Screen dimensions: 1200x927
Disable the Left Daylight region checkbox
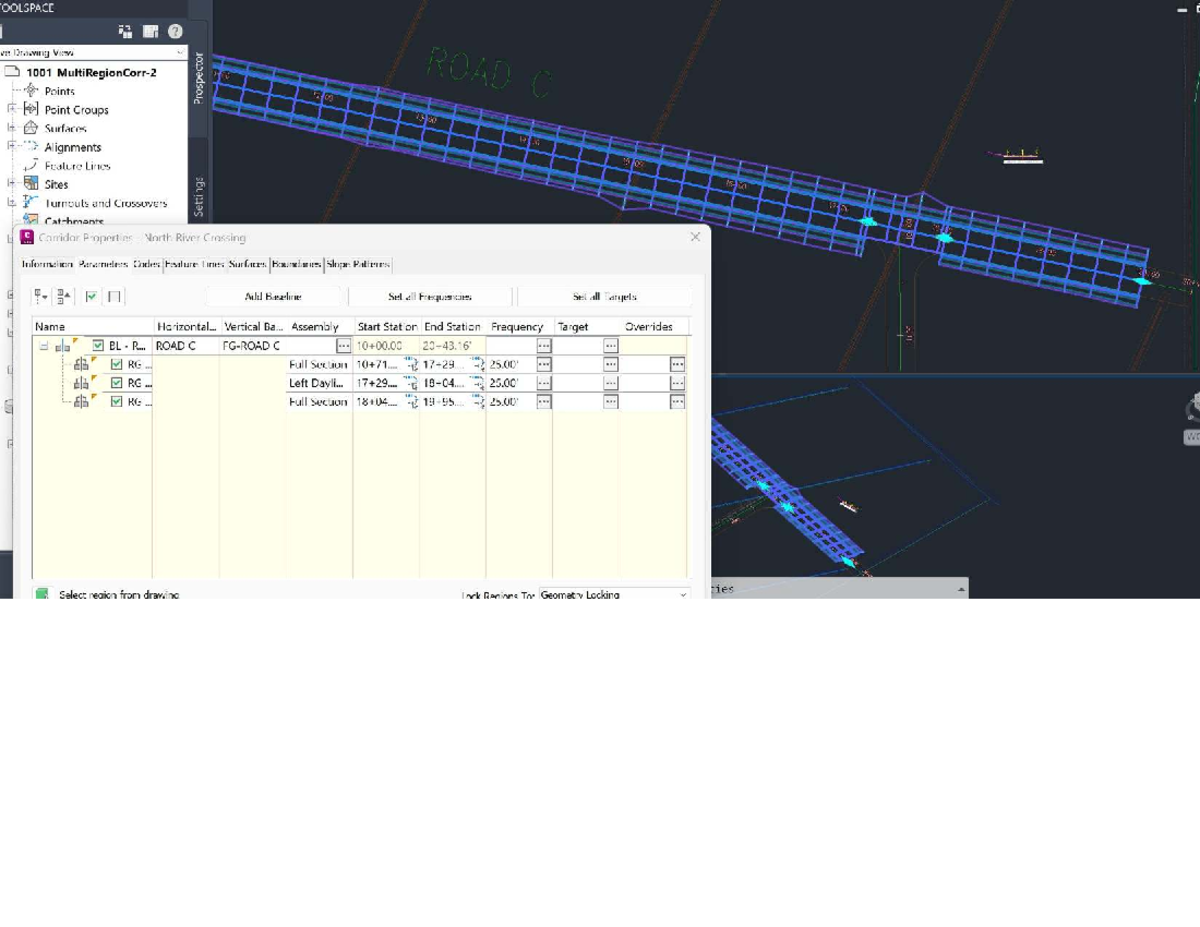click(118, 382)
